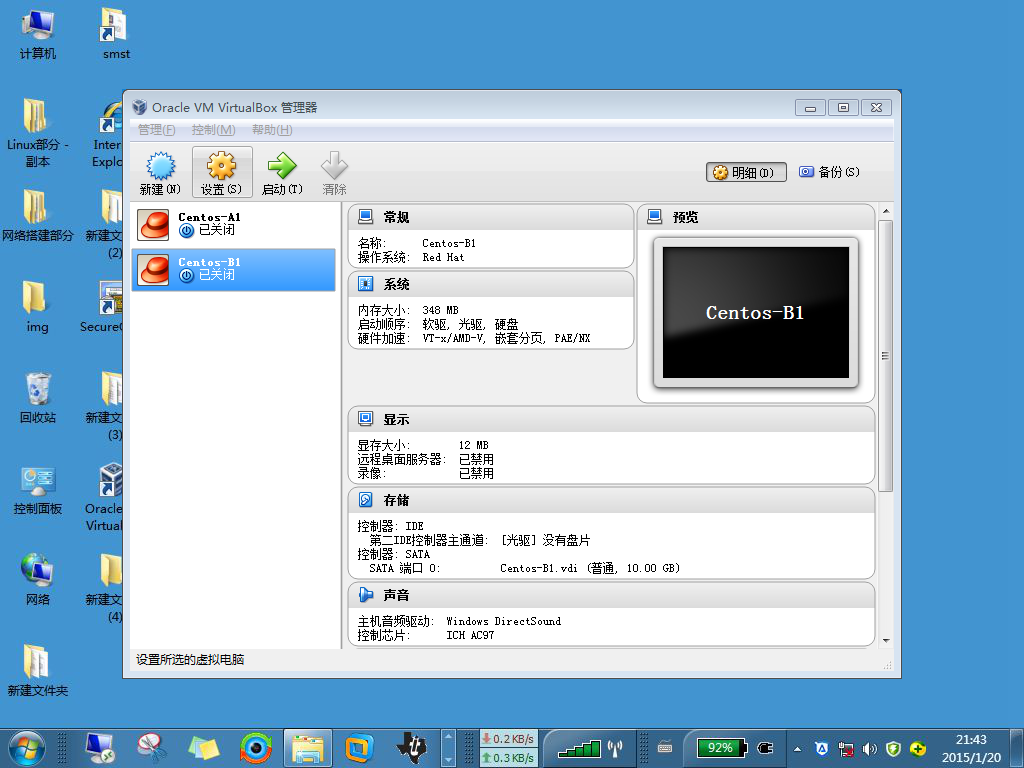1024x768 pixels.
Task: Click the 92% battery indicator
Action: (720, 748)
